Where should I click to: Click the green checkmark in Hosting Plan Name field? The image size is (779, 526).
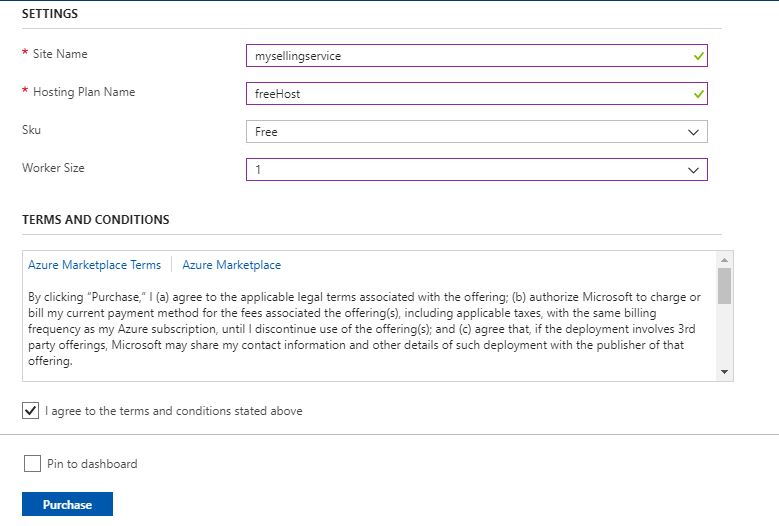[x=699, y=93]
